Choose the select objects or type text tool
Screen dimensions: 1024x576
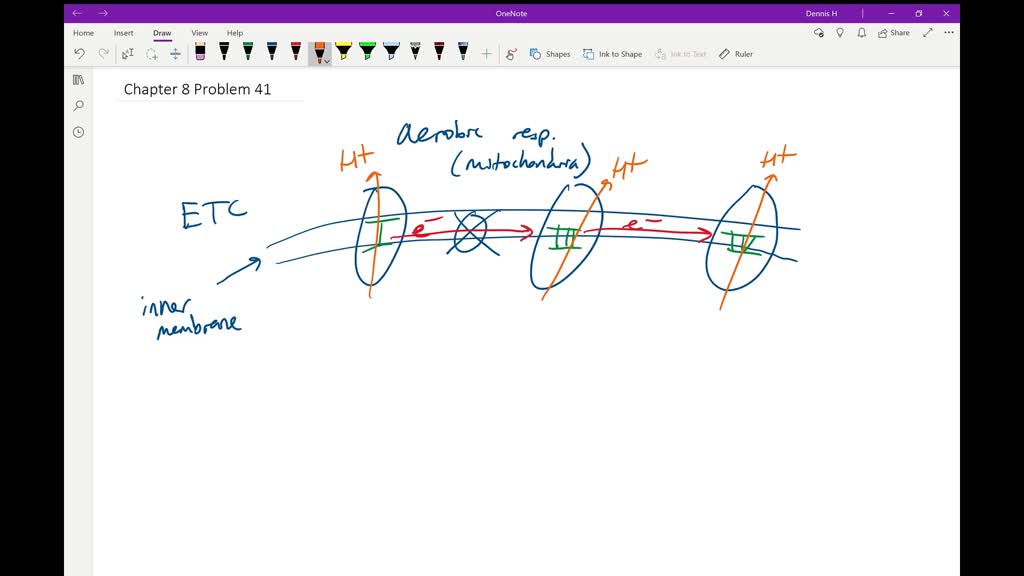(x=128, y=54)
